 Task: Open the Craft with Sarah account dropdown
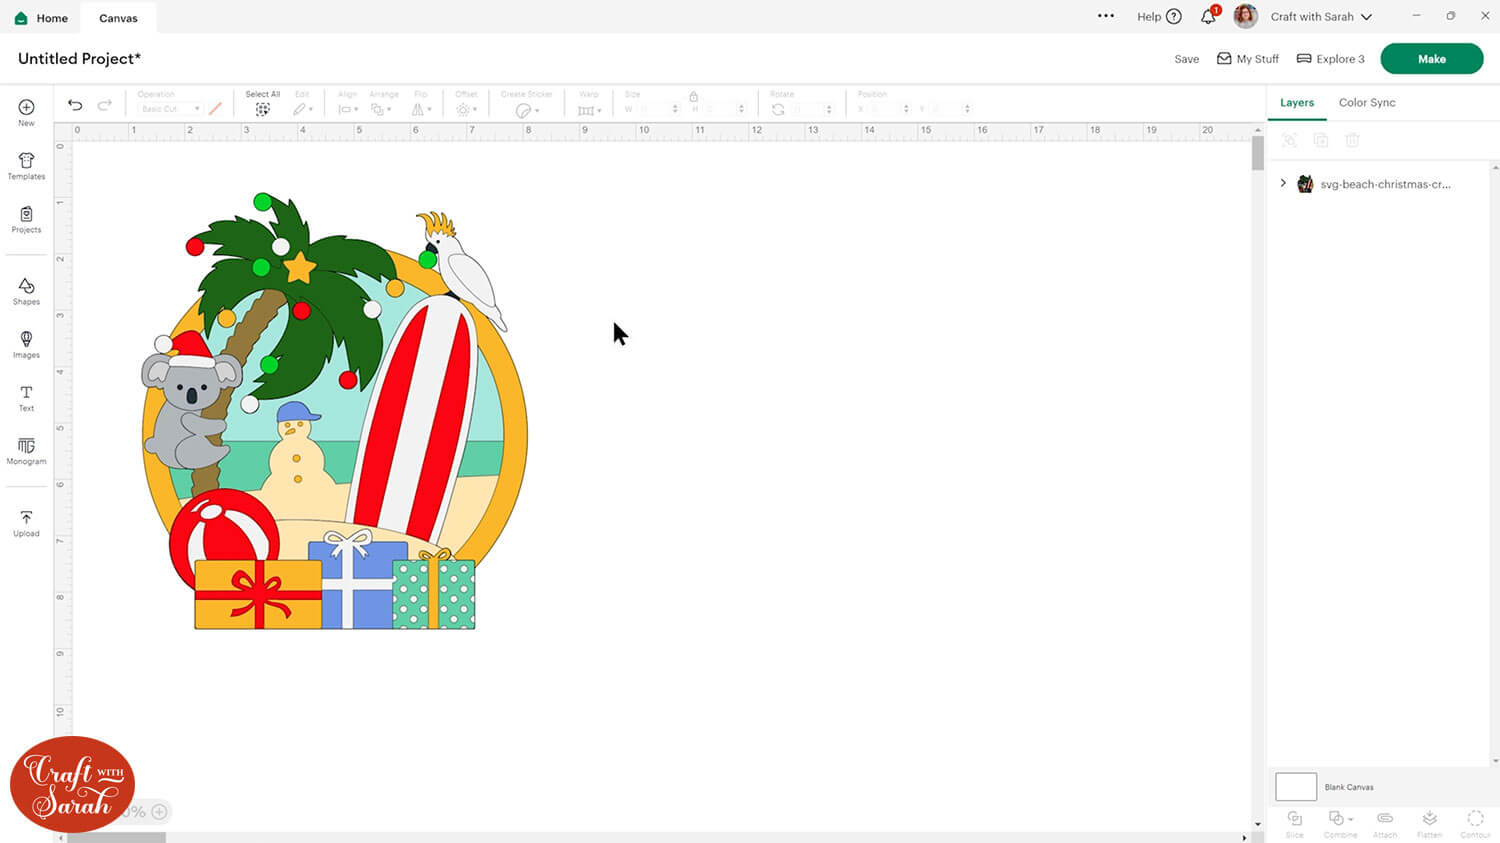1320,17
